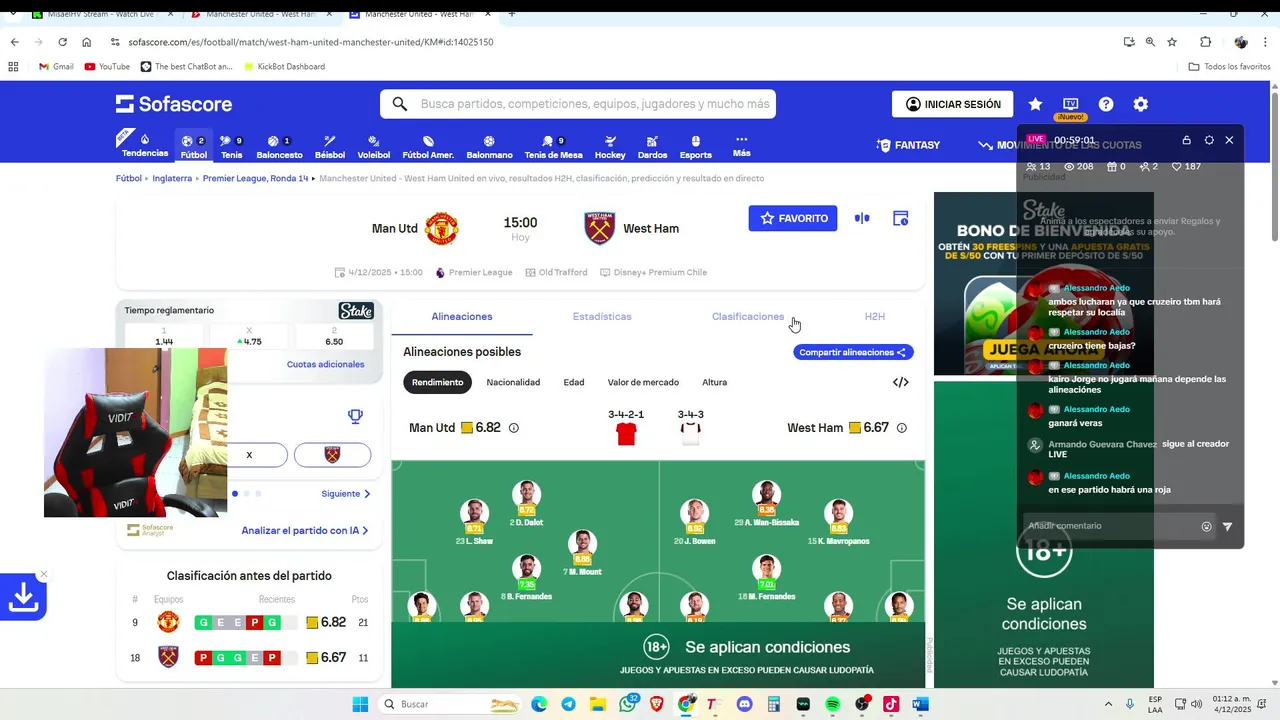Go to Tenis de Mesa section
Image resolution: width=1280 pixels, height=720 pixels.
(553, 146)
